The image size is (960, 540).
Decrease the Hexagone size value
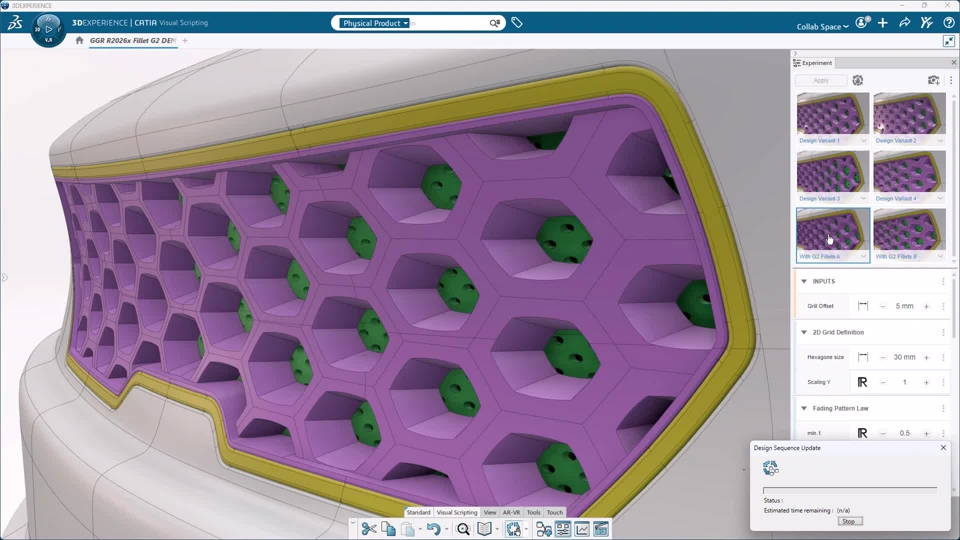(883, 357)
